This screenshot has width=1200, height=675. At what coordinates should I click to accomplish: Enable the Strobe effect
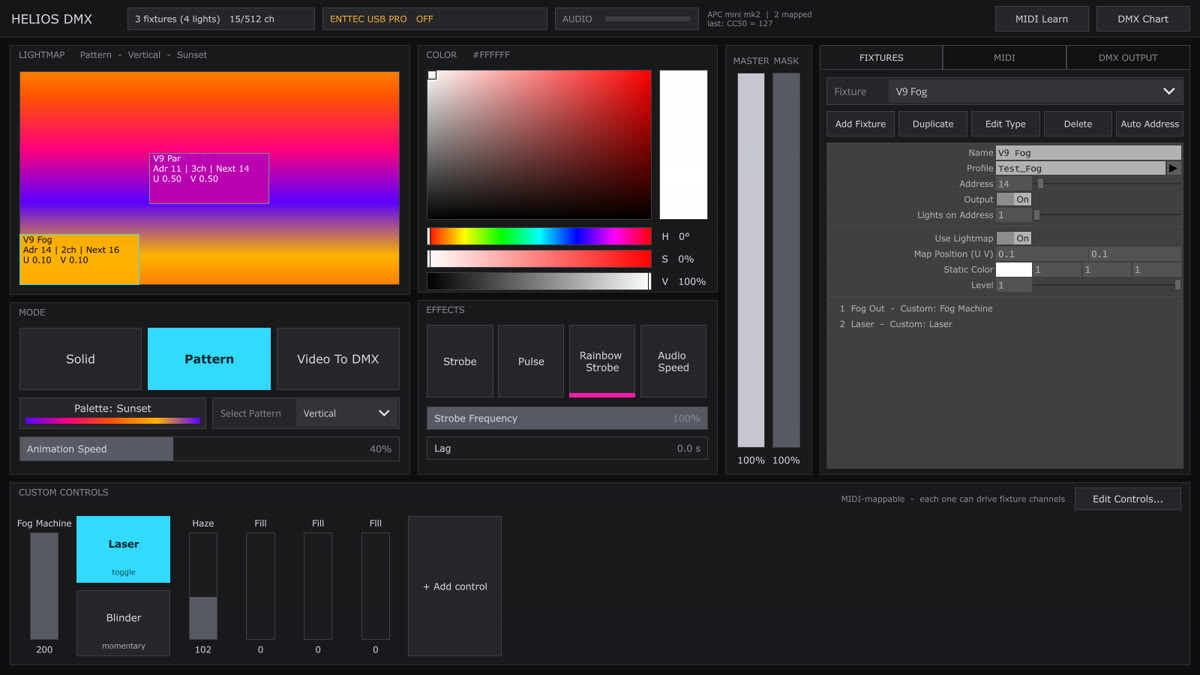click(x=460, y=361)
